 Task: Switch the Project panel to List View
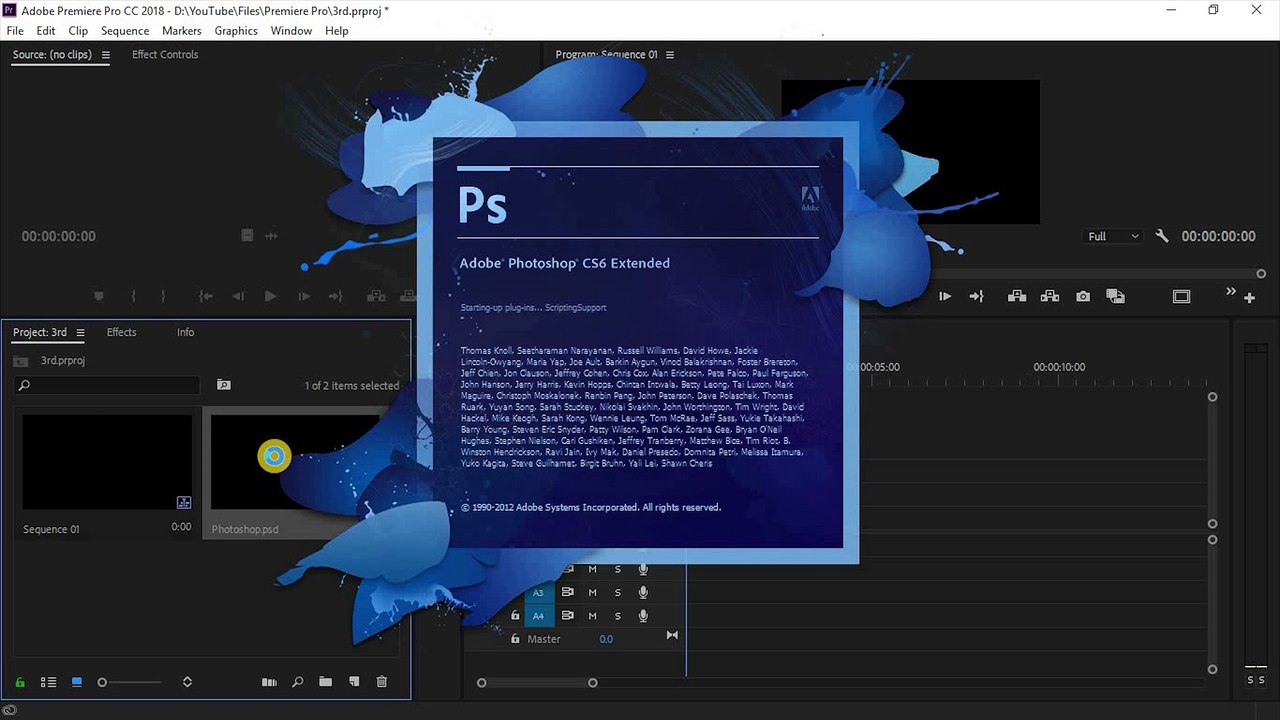pyautogui.click(x=48, y=682)
